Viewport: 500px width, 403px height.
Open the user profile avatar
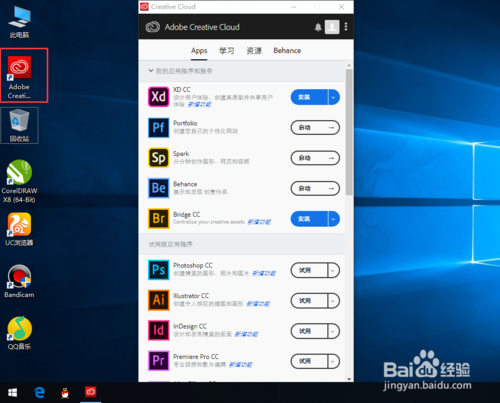coord(332,27)
